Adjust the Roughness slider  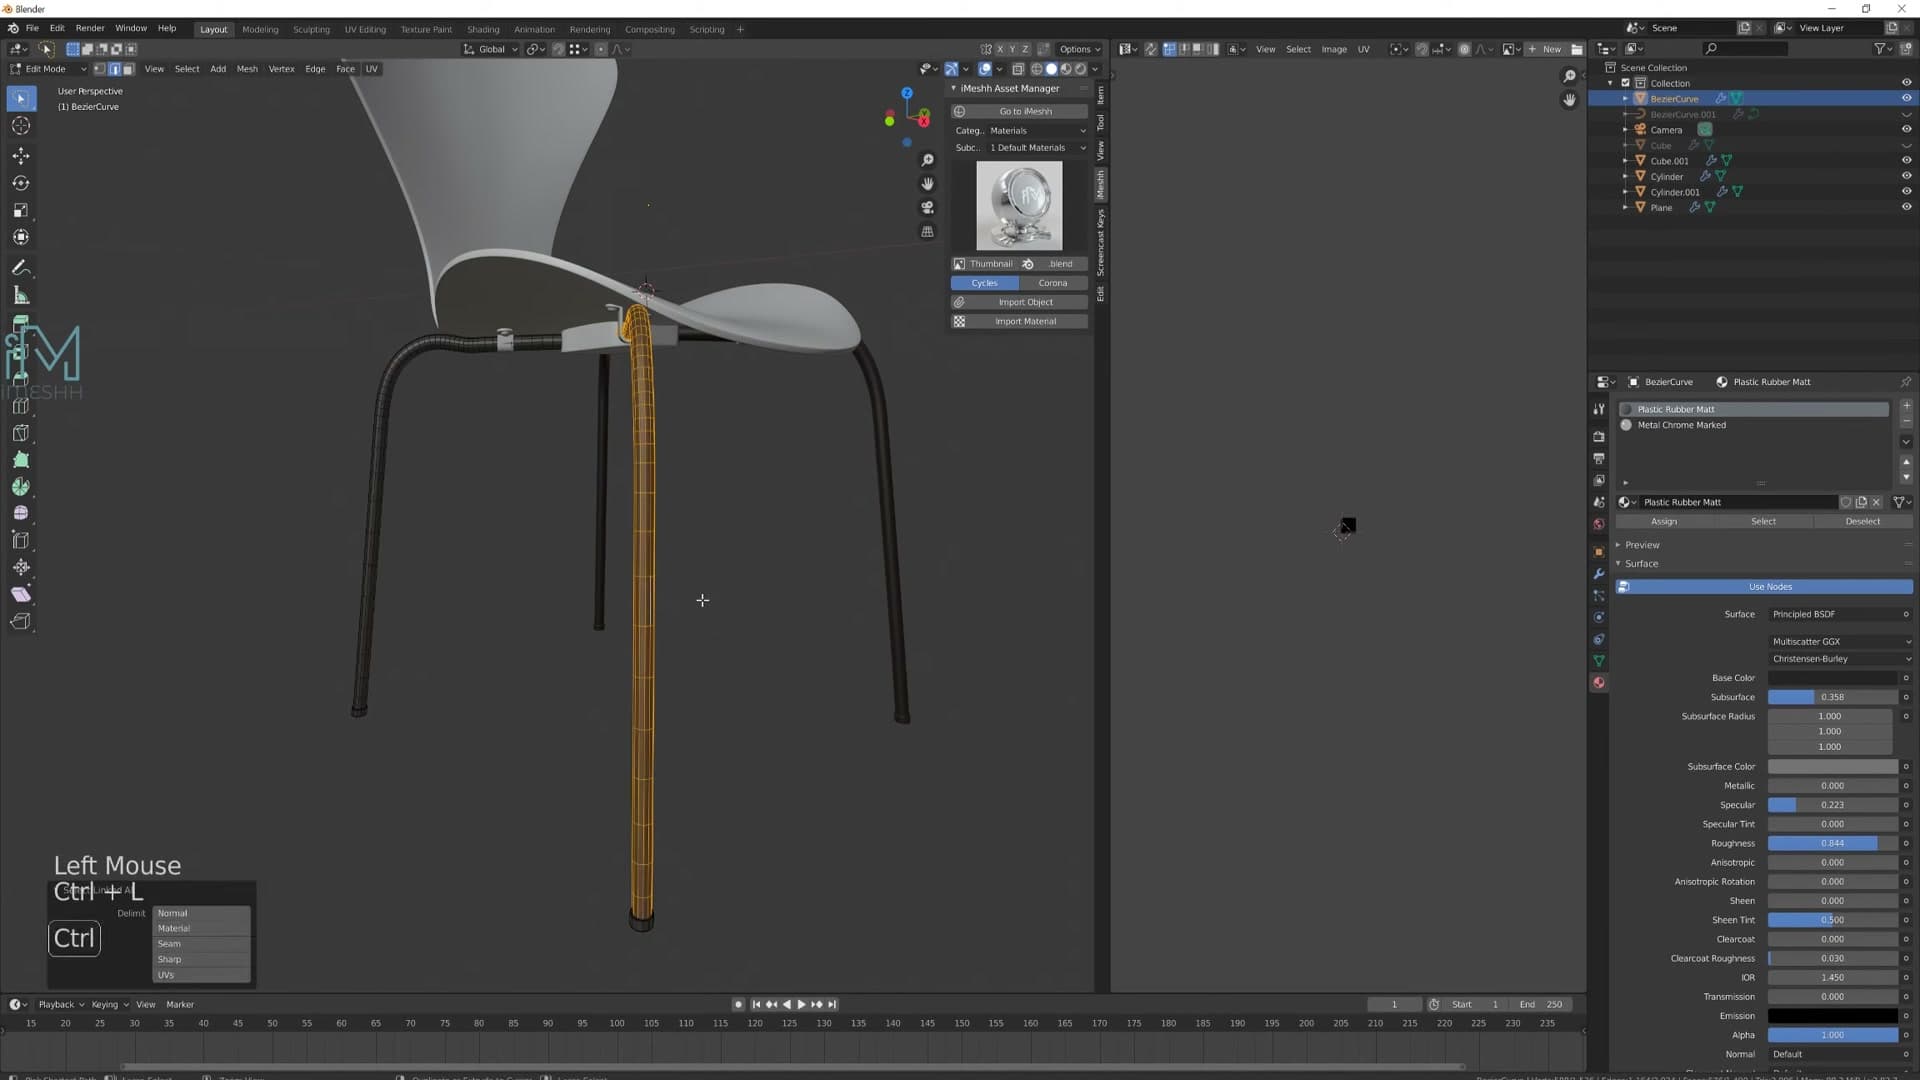pyautogui.click(x=1832, y=843)
